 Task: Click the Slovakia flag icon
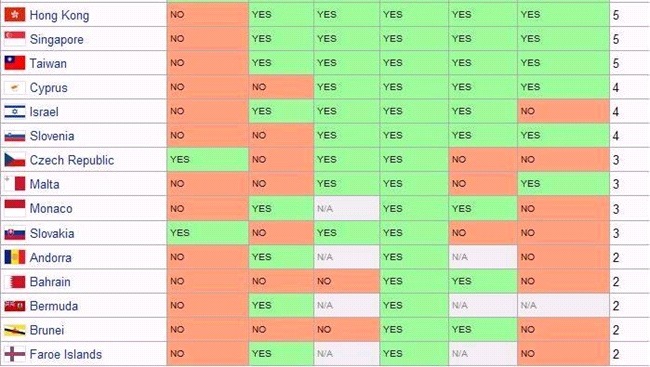point(15,233)
